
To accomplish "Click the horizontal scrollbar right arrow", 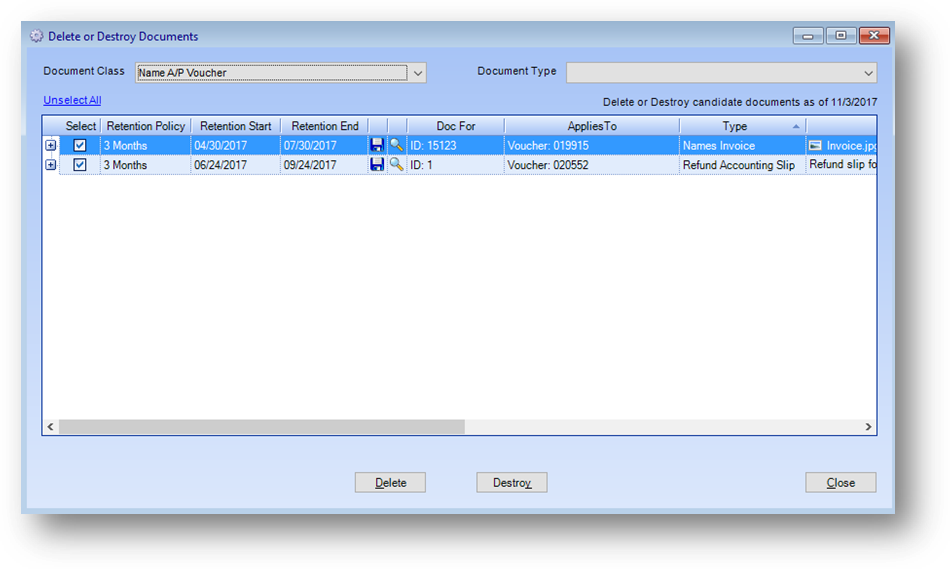I will 869,427.
